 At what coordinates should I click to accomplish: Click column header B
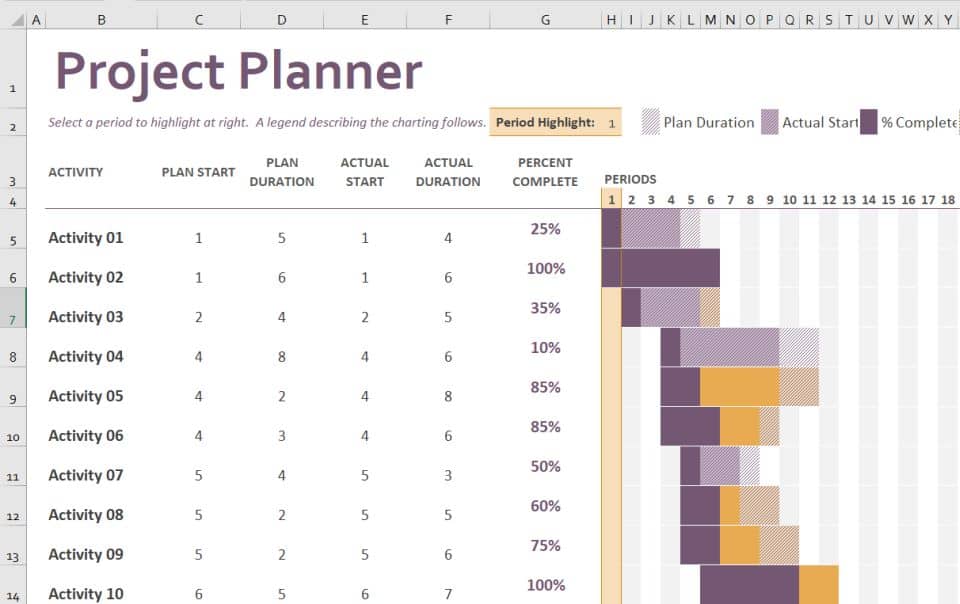(x=102, y=17)
